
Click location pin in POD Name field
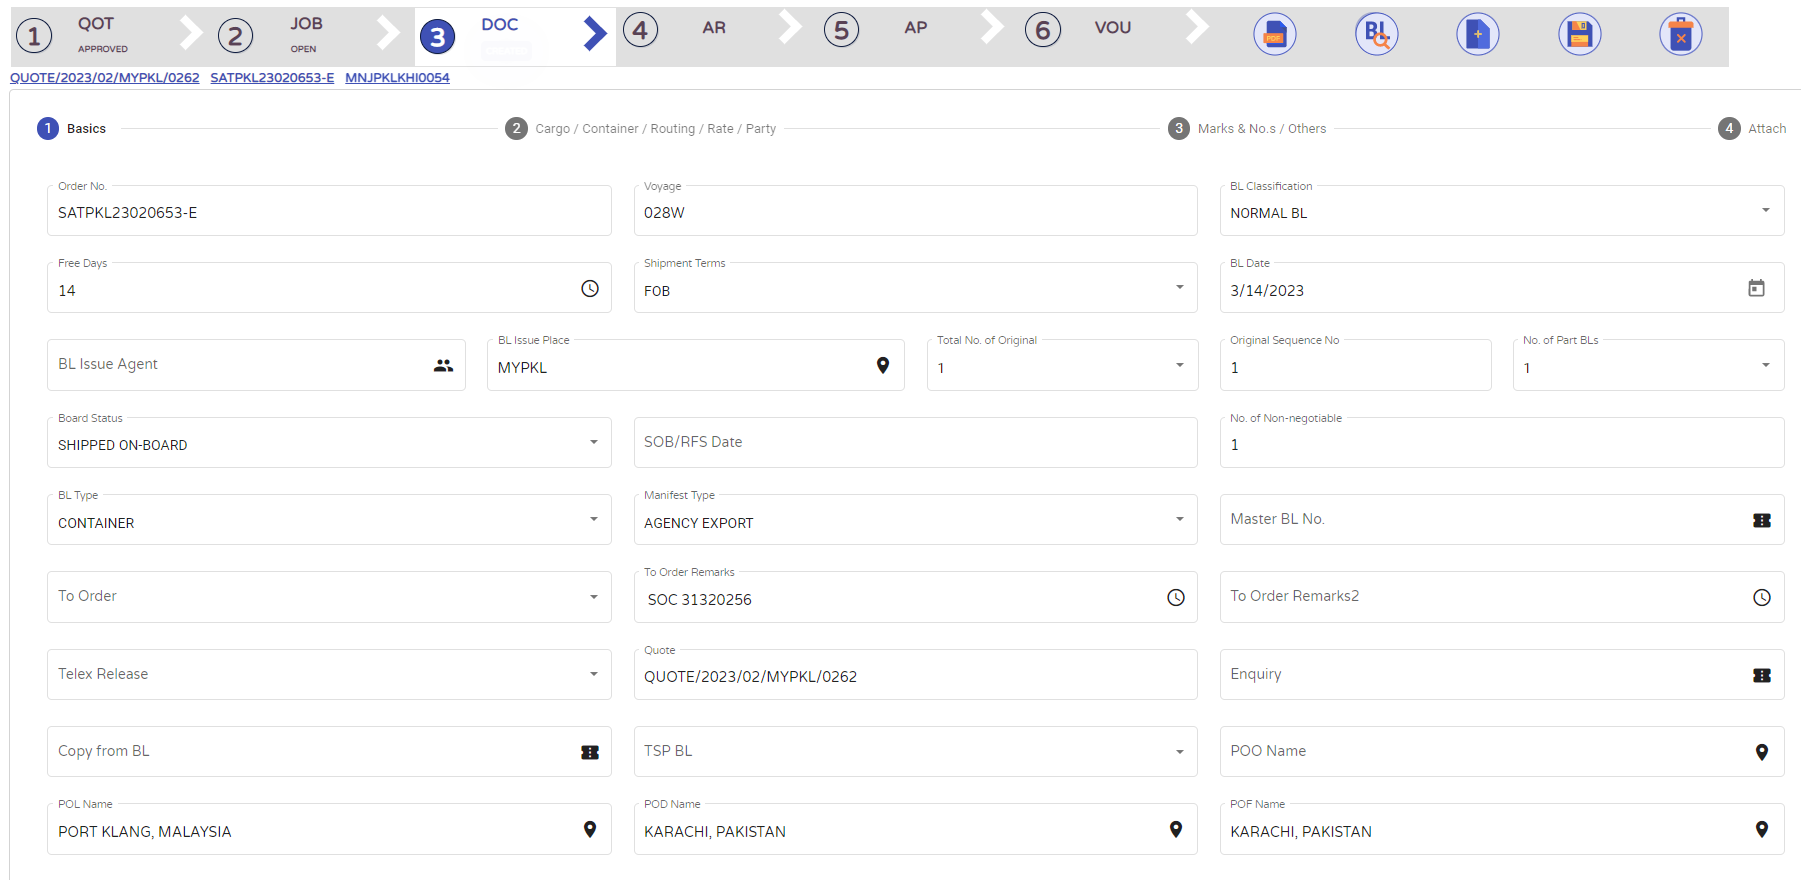click(1176, 830)
